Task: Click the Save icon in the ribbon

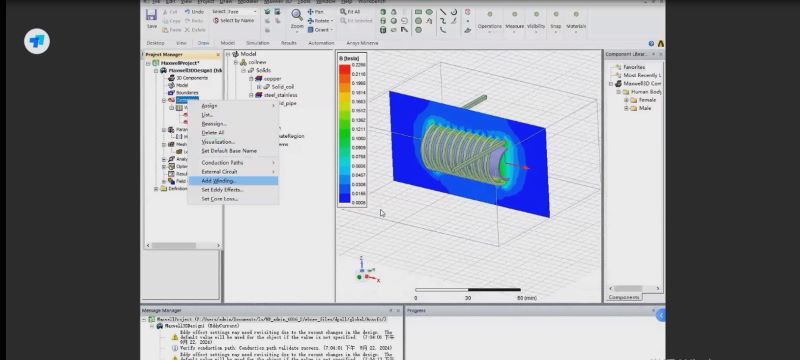Action: [152, 15]
